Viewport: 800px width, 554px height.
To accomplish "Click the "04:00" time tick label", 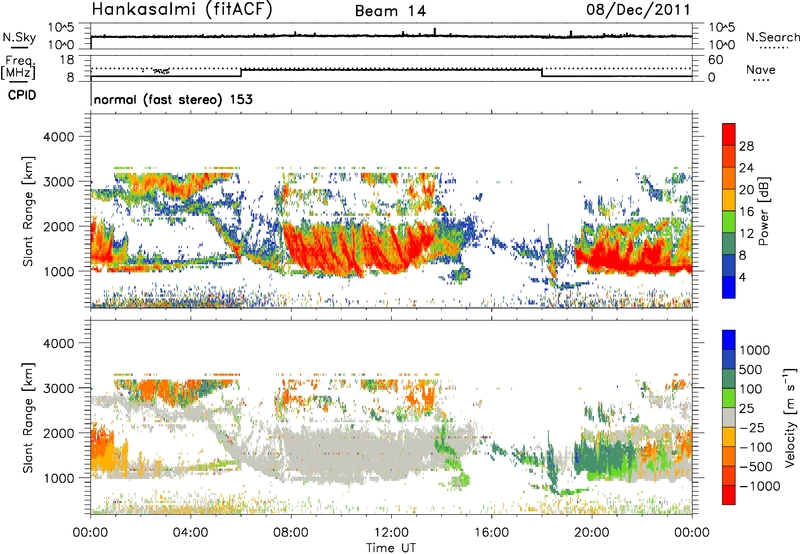I will (x=190, y=533).
